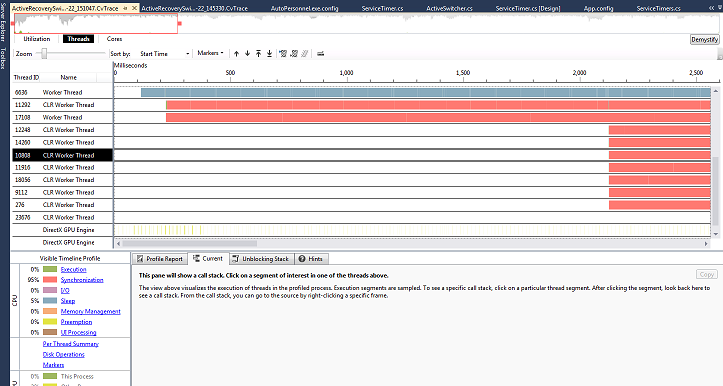Select thread 12248 CLR Worker Thread row
This screenshot has width=723, height=386.
[62, 130]
